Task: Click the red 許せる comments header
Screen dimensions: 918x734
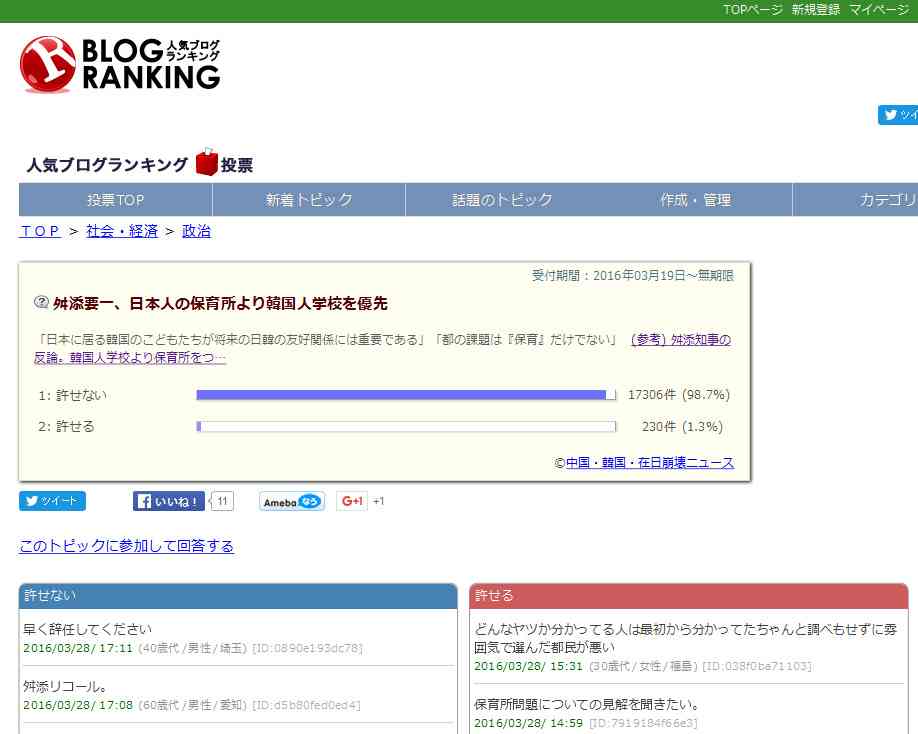Action: pyautogui.click(x=689, y=596)
